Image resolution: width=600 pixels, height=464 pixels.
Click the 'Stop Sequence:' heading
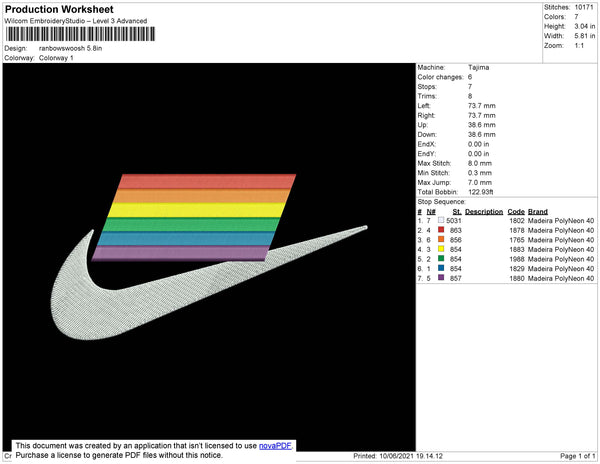442,202
